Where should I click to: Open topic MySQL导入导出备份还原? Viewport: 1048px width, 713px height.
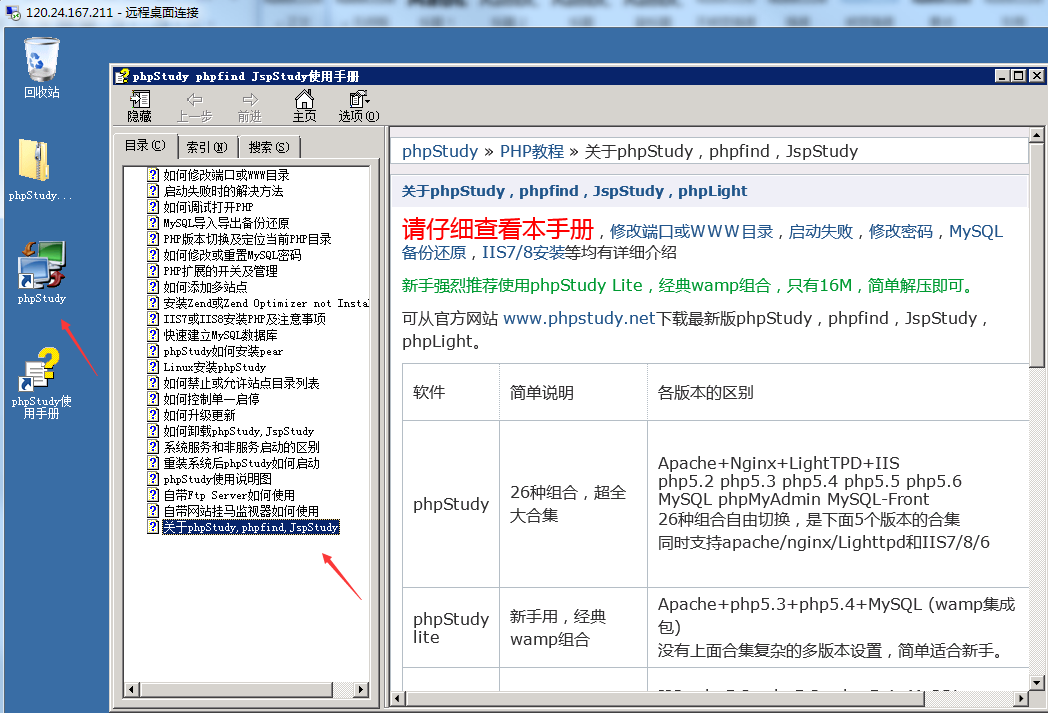[226, 223]
